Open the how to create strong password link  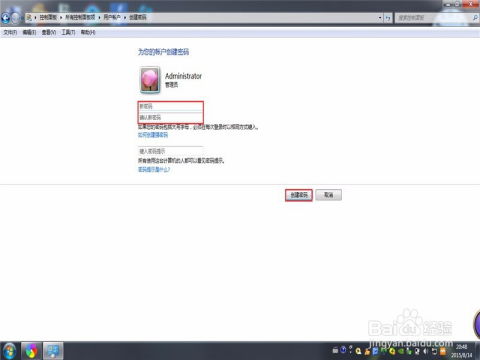(153, 135)
